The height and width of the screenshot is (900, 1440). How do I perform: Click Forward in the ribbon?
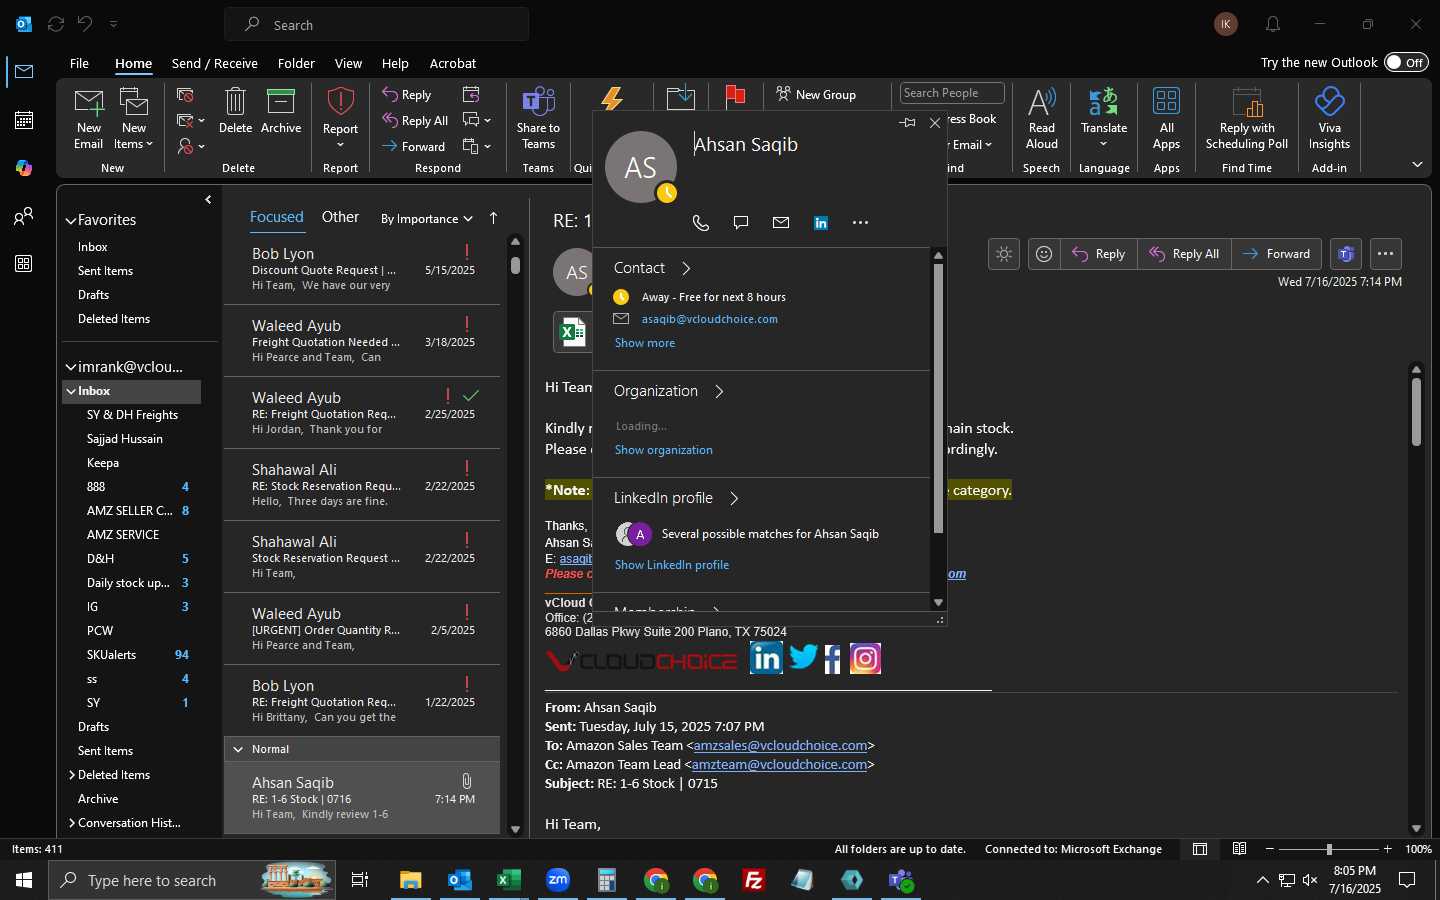pos(414,146)
